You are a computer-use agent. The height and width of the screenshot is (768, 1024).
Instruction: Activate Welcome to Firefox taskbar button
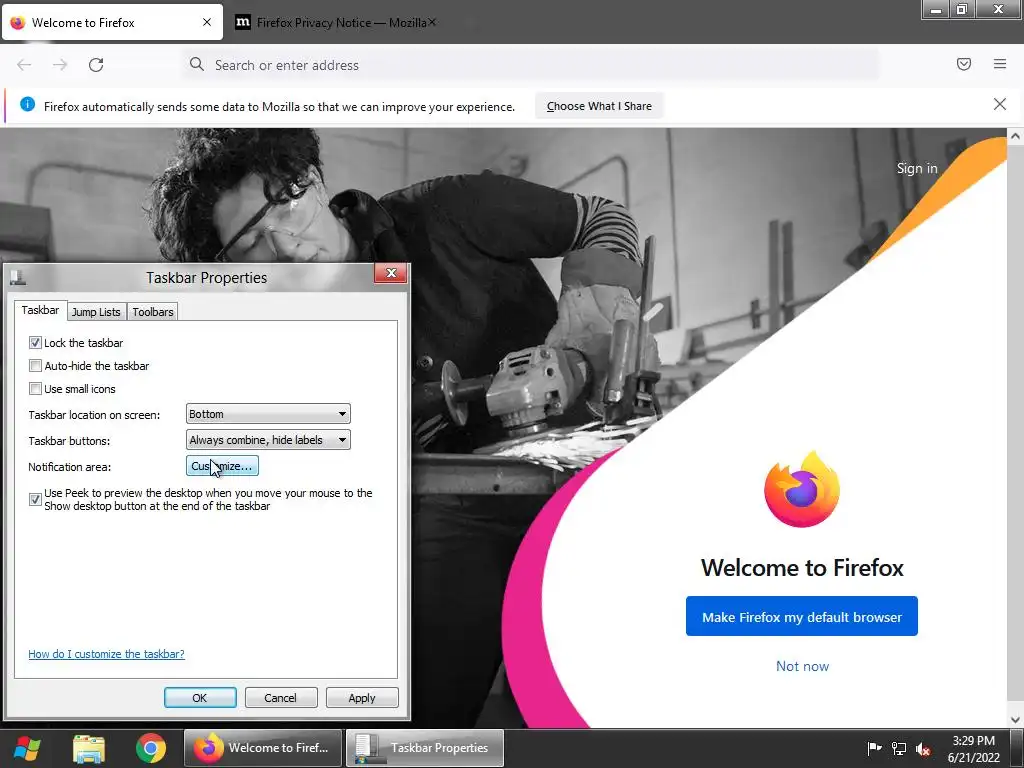263,748
